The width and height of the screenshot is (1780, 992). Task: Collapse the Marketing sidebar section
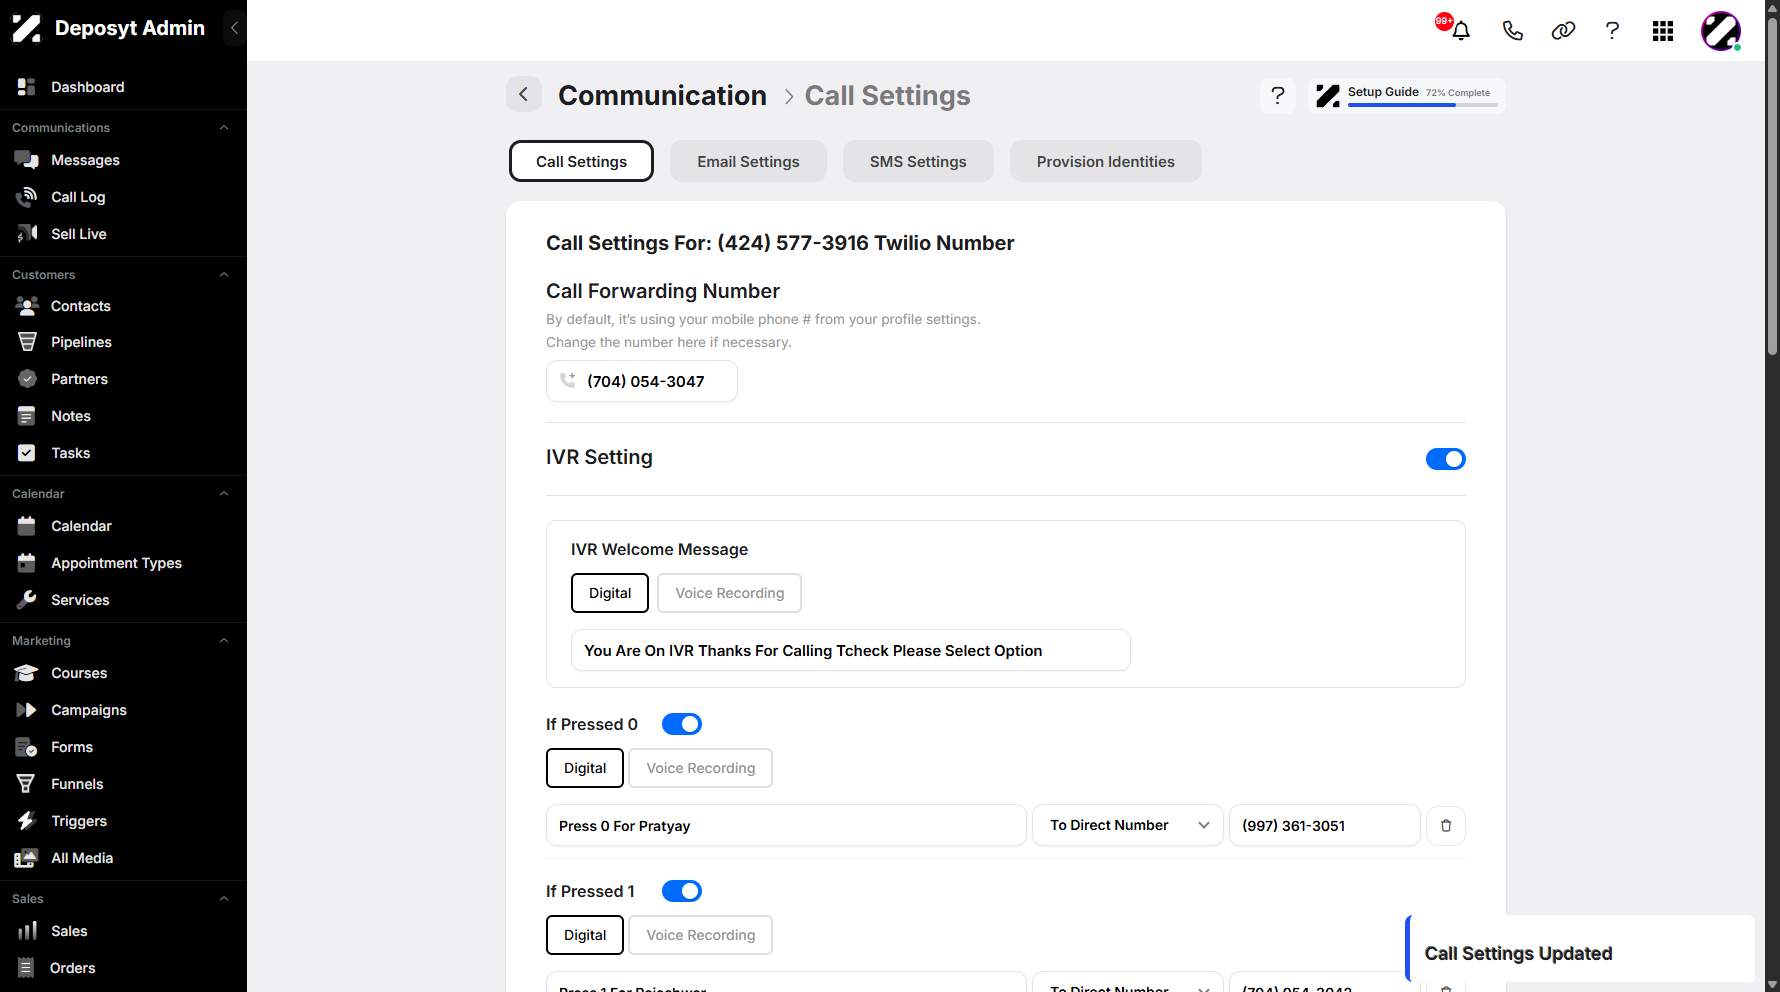coord(224,641)
